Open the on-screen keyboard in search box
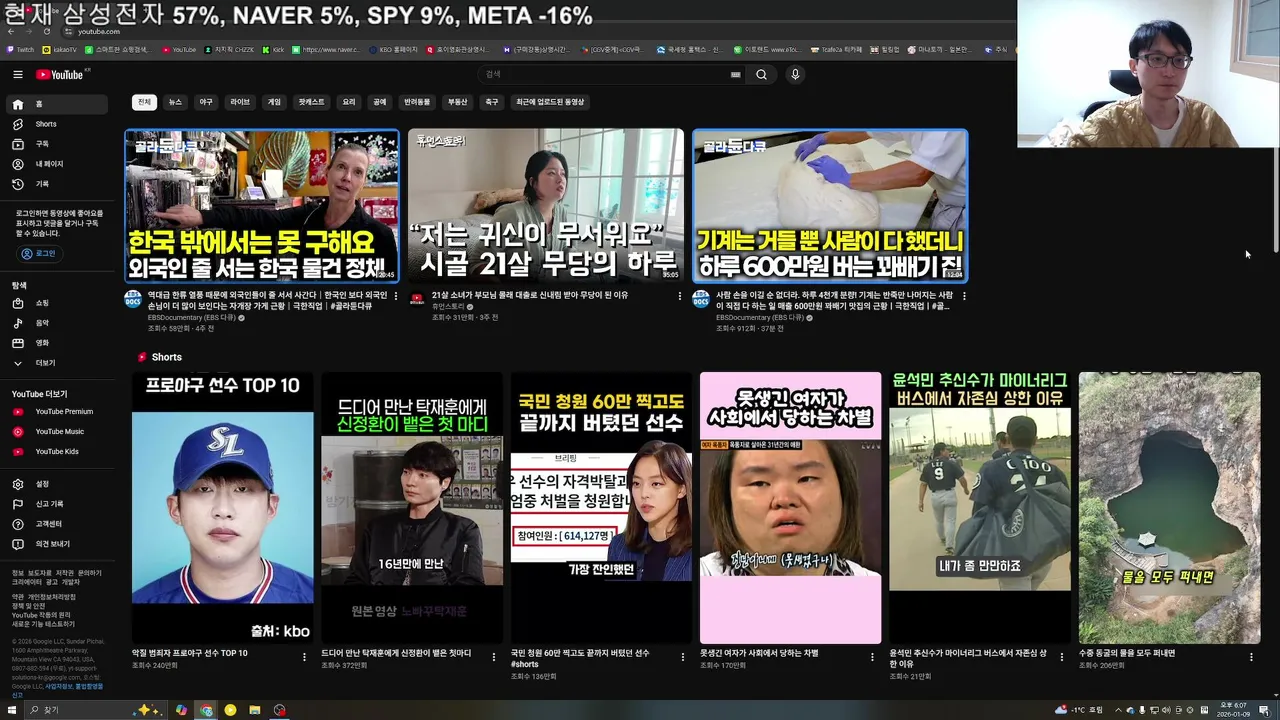Image resolution: width=1280 pixels, height=720 pixels. click(736, 74)
